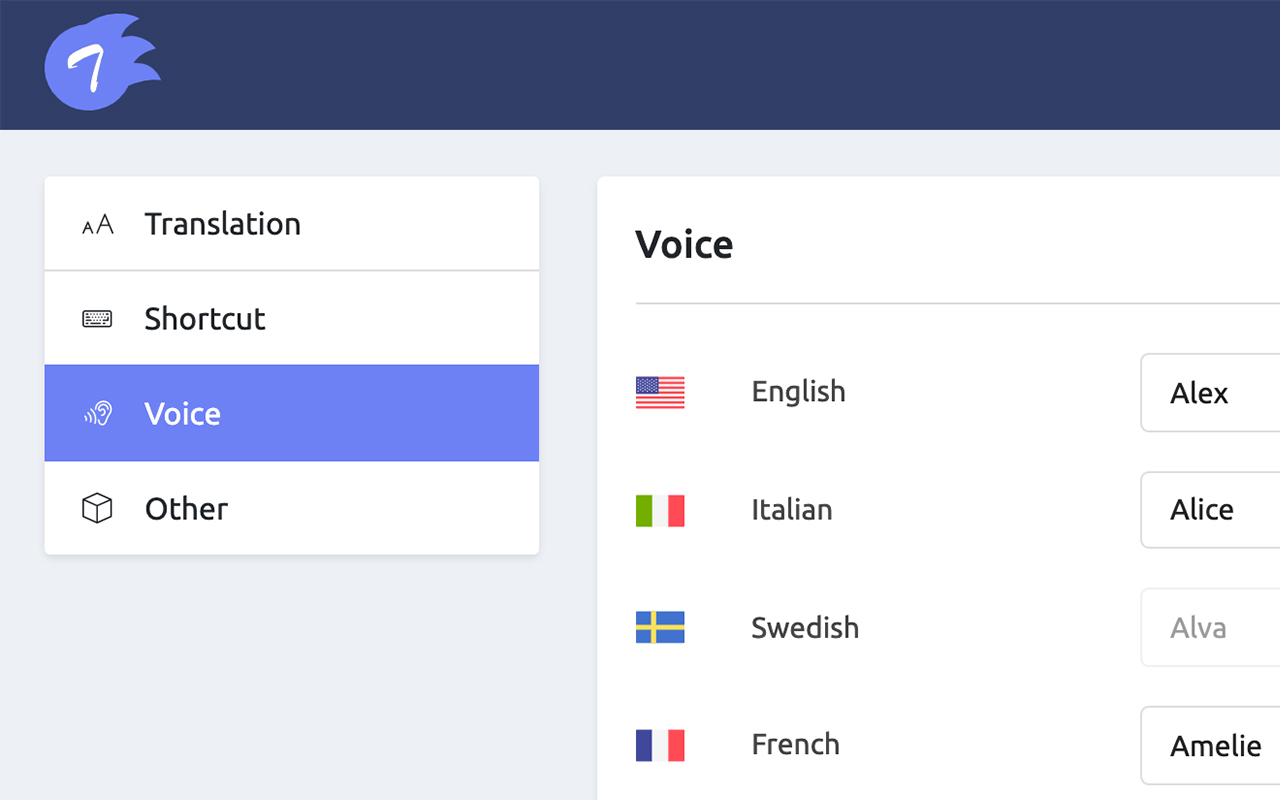
Task: Click the Translation font-size icon
Action: [97, 225]
